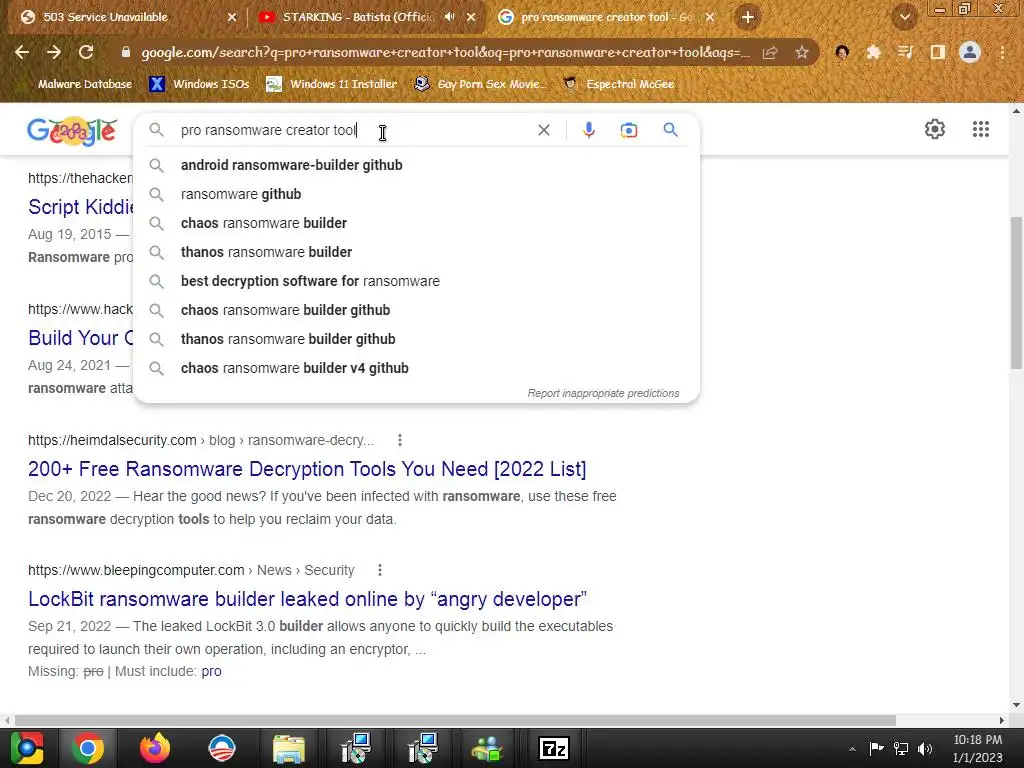Image resolution: width=1024 pixels, height=768 pixels.
Task: Open the Chrome three-dot menu
Action: click(1002, 52)
